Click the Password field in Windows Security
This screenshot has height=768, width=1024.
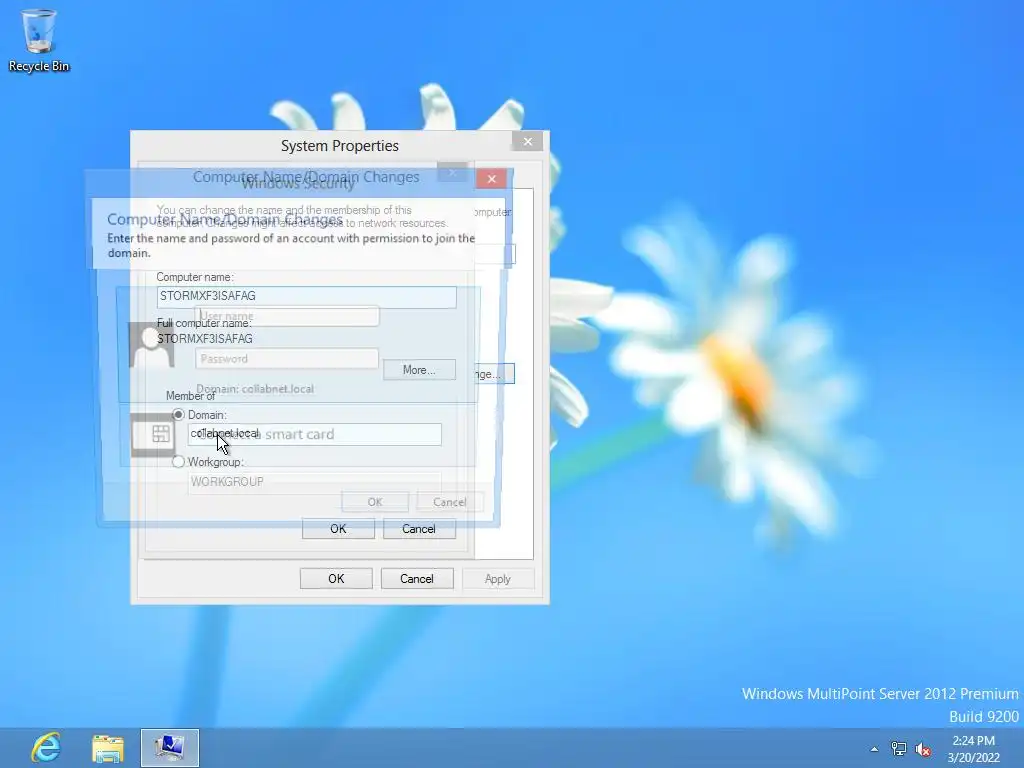tap(287, 359)
